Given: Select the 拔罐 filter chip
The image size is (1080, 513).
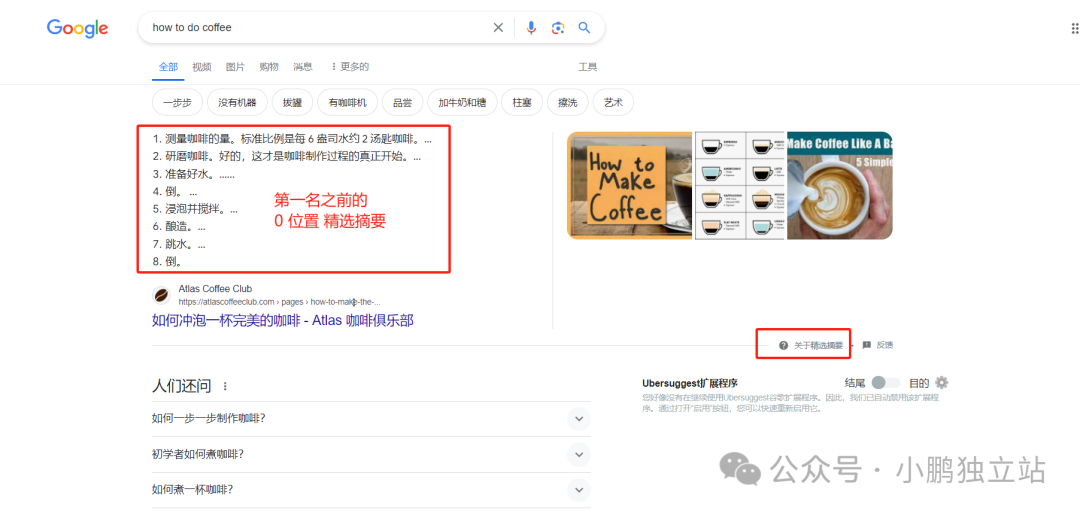Looking at the screenshot, I should pyautogui.click(x=292, y=103).
